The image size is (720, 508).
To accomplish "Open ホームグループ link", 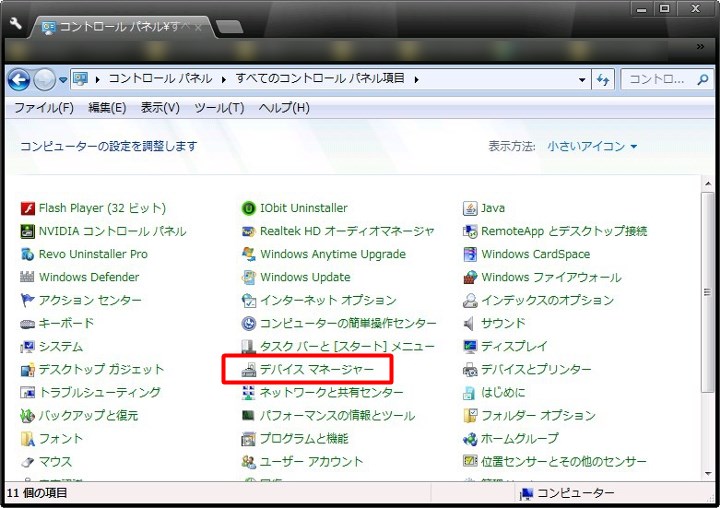I will tap(520, 439).
